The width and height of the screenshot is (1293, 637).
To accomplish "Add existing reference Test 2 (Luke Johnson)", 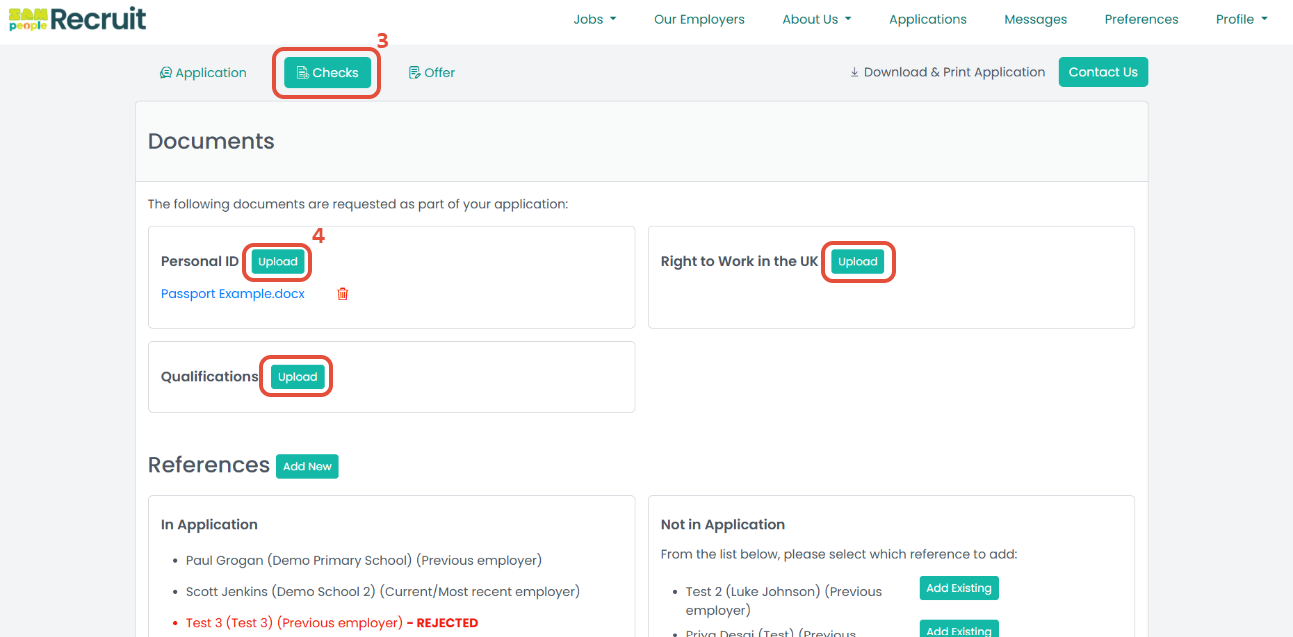I will pos(959,588).
